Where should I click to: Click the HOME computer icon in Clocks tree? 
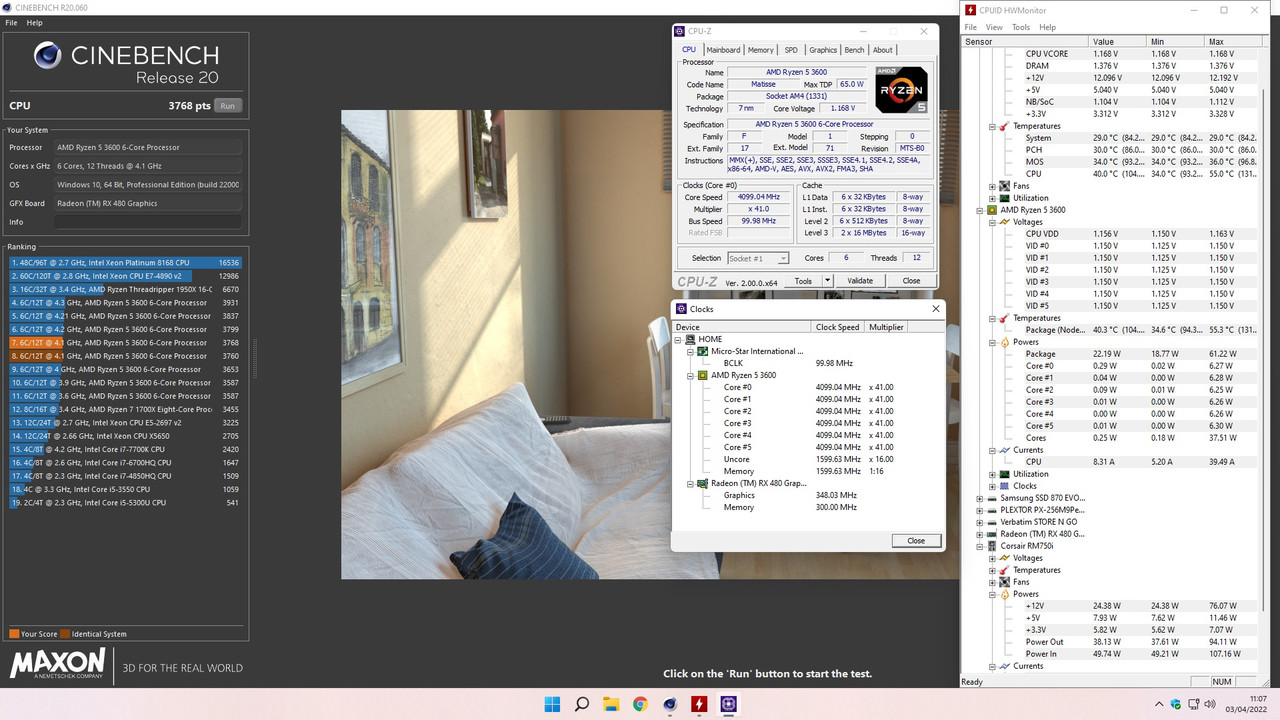coord(691,339)
